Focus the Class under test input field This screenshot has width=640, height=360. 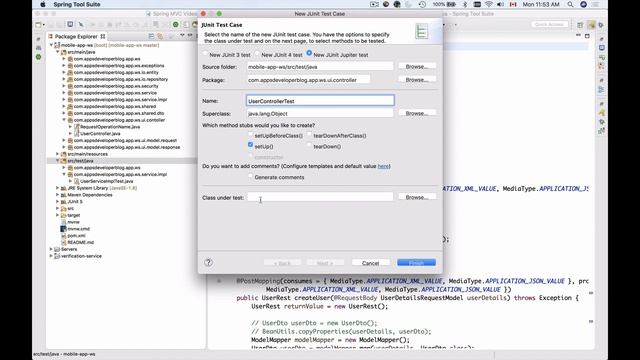320,197
